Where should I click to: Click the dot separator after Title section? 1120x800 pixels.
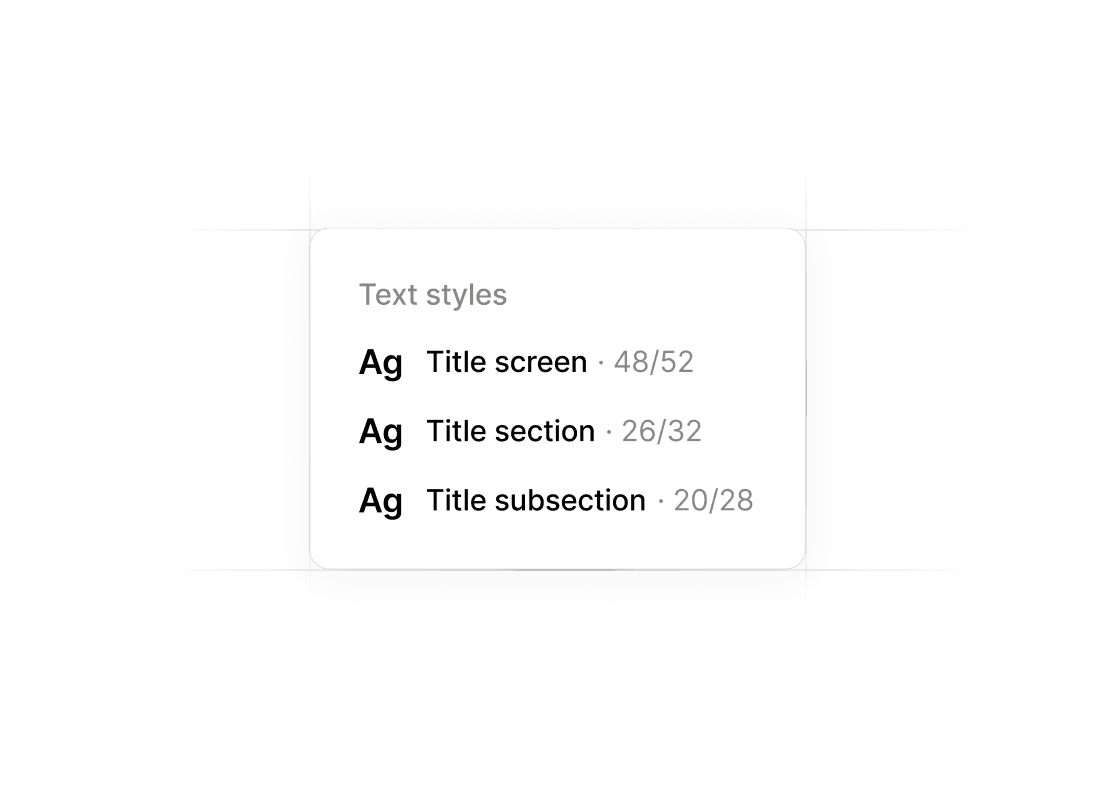click(x=609, y=432)
